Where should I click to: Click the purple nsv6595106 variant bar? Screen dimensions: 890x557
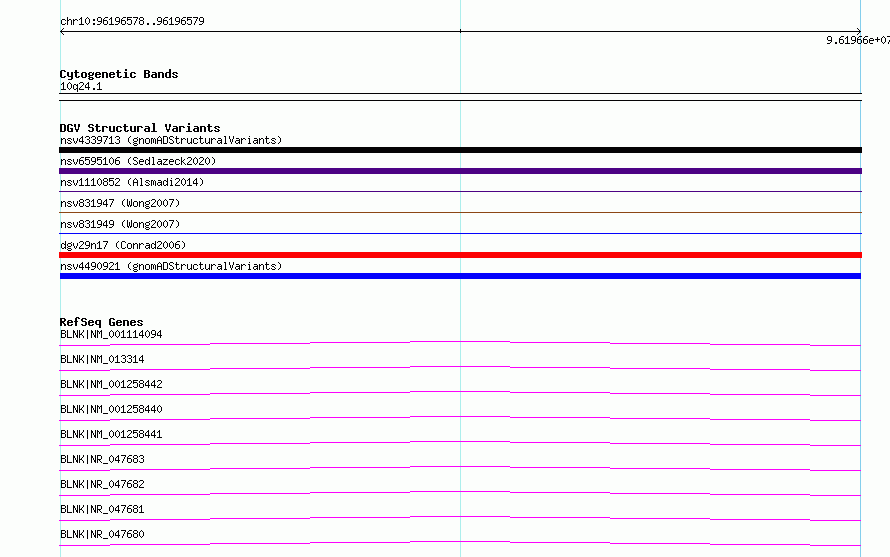(460, 171)
